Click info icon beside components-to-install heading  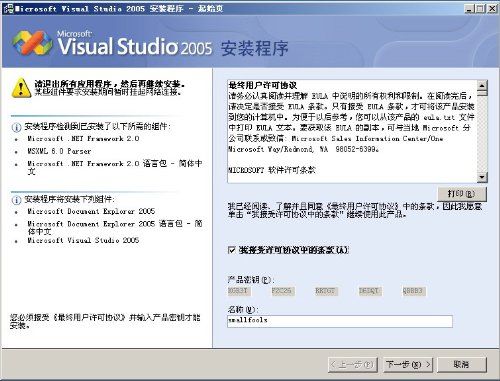pyautogui.click(x=16, y=200)
